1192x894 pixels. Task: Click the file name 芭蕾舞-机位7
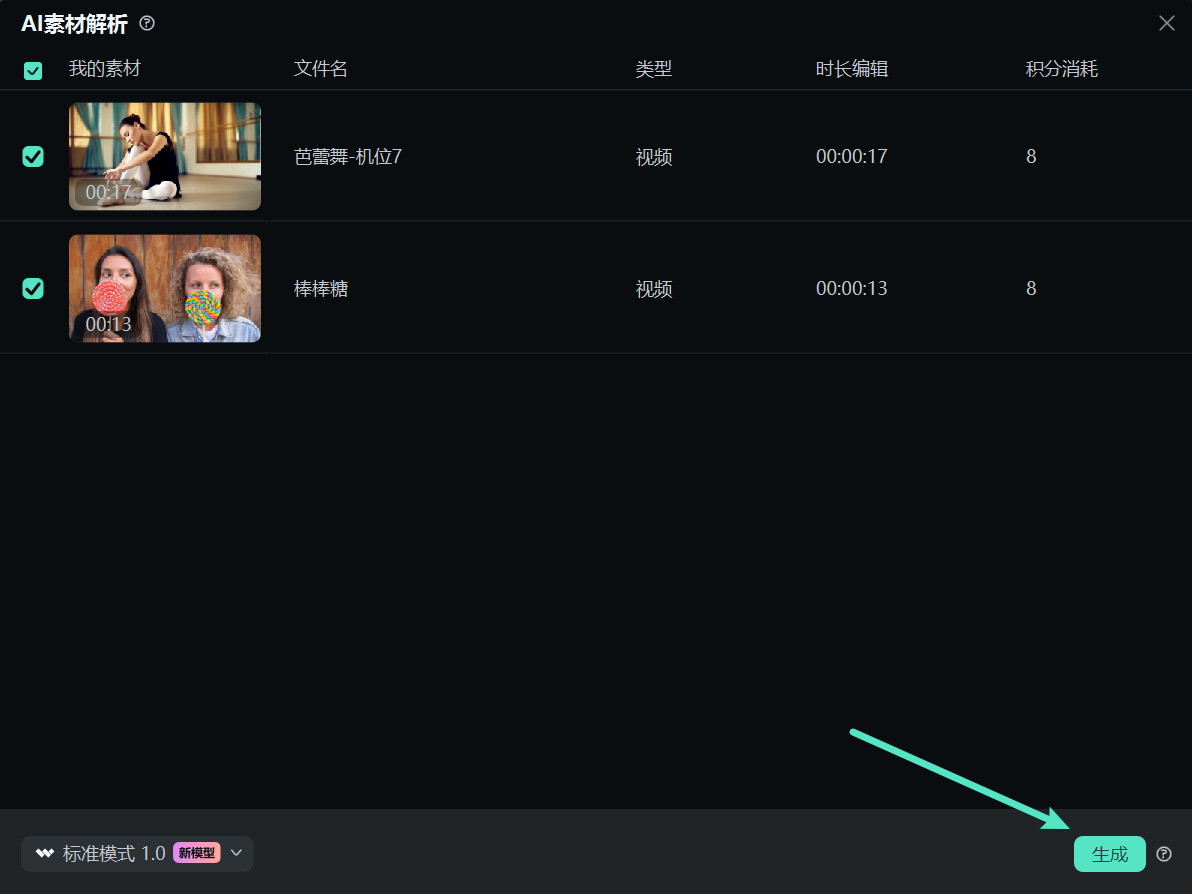tap(348, 157)
